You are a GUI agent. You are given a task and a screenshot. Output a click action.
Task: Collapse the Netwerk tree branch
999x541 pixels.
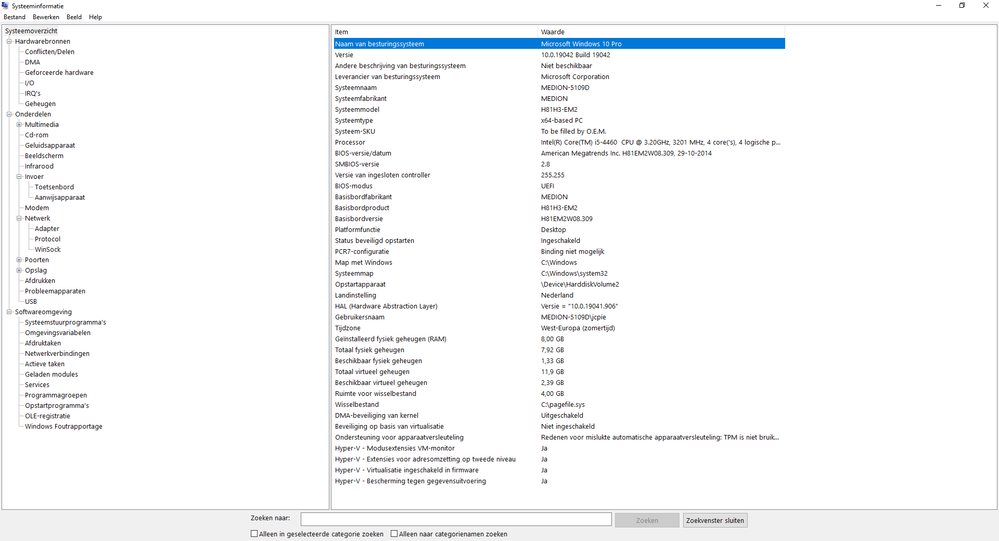click(x=19, y=218)
